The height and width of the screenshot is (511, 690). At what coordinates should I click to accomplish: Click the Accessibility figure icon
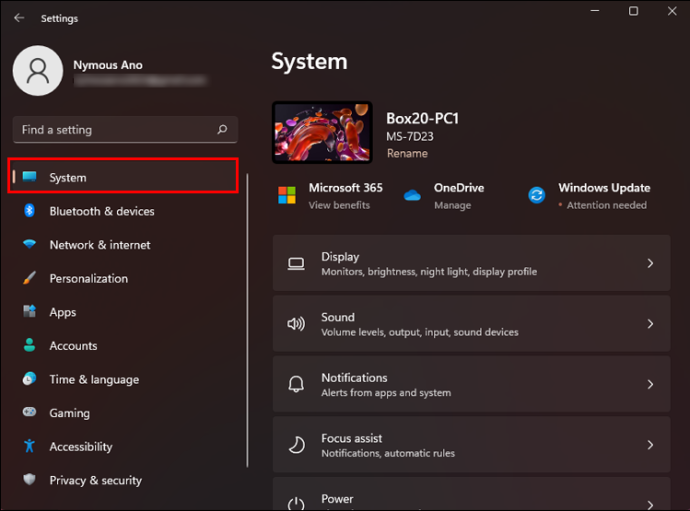pos(29,446)
